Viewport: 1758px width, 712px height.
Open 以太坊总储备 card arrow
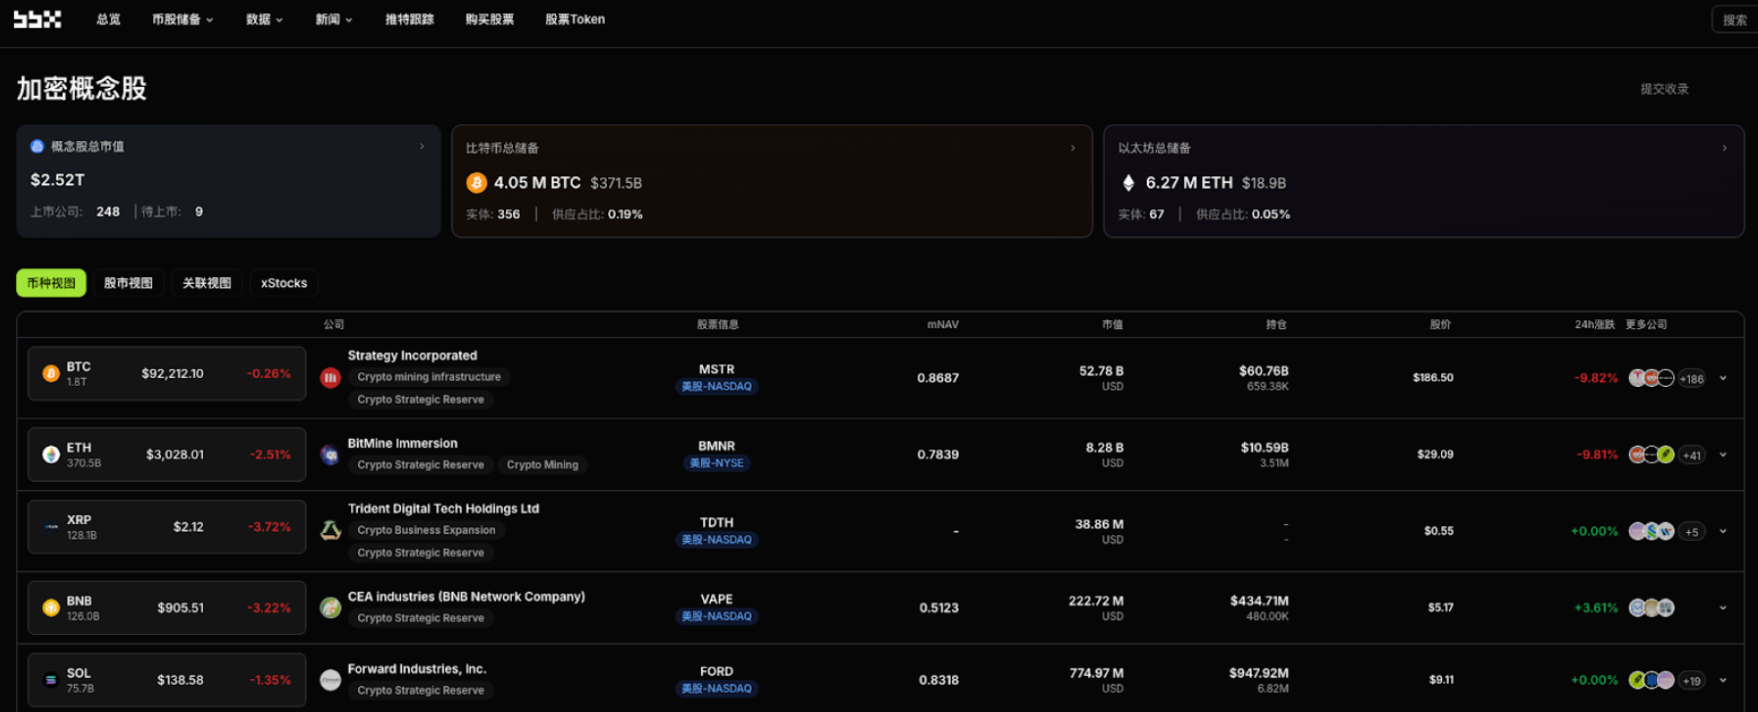(1724, 148)
